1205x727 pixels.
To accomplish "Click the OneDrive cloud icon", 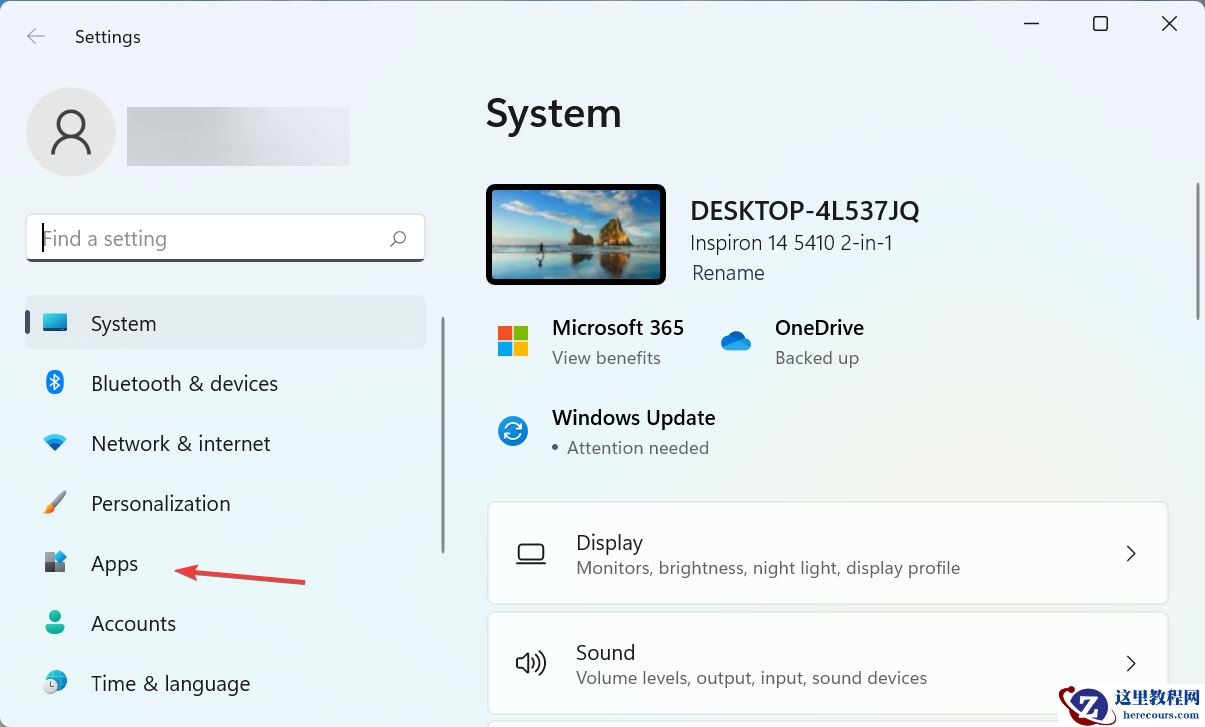I will [736, 341].
